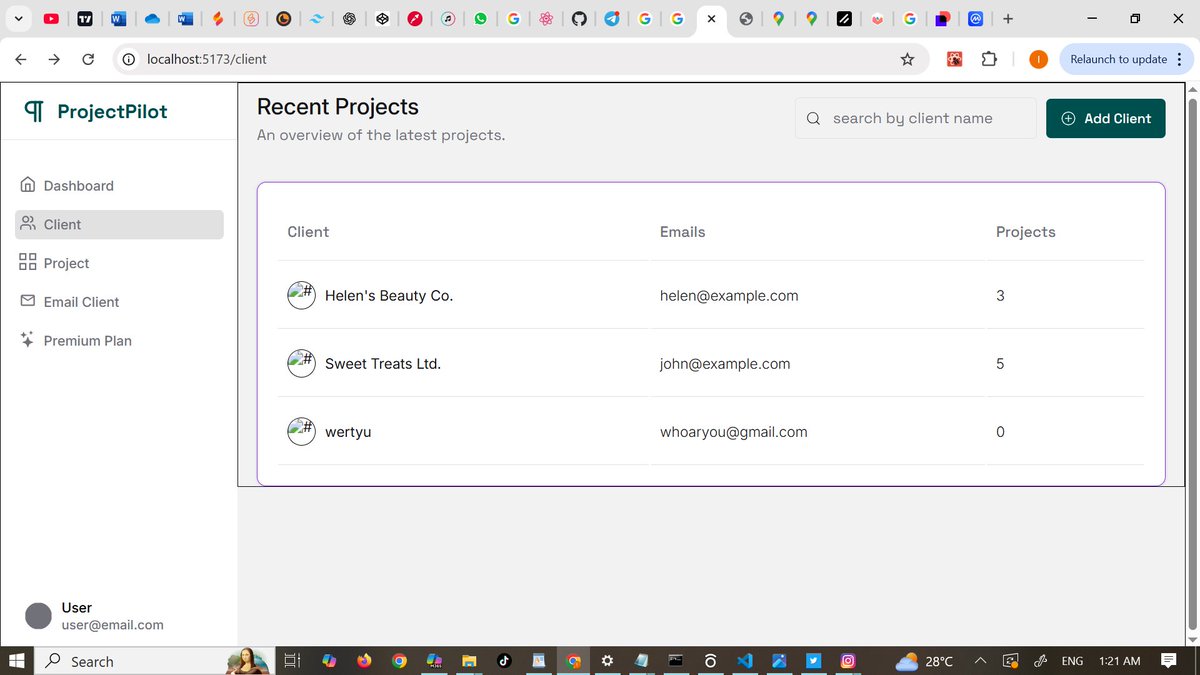This screenshot has width=1200, height=675.
Task: Go back with the browser back arrow
Action: [x=20, y=59]
